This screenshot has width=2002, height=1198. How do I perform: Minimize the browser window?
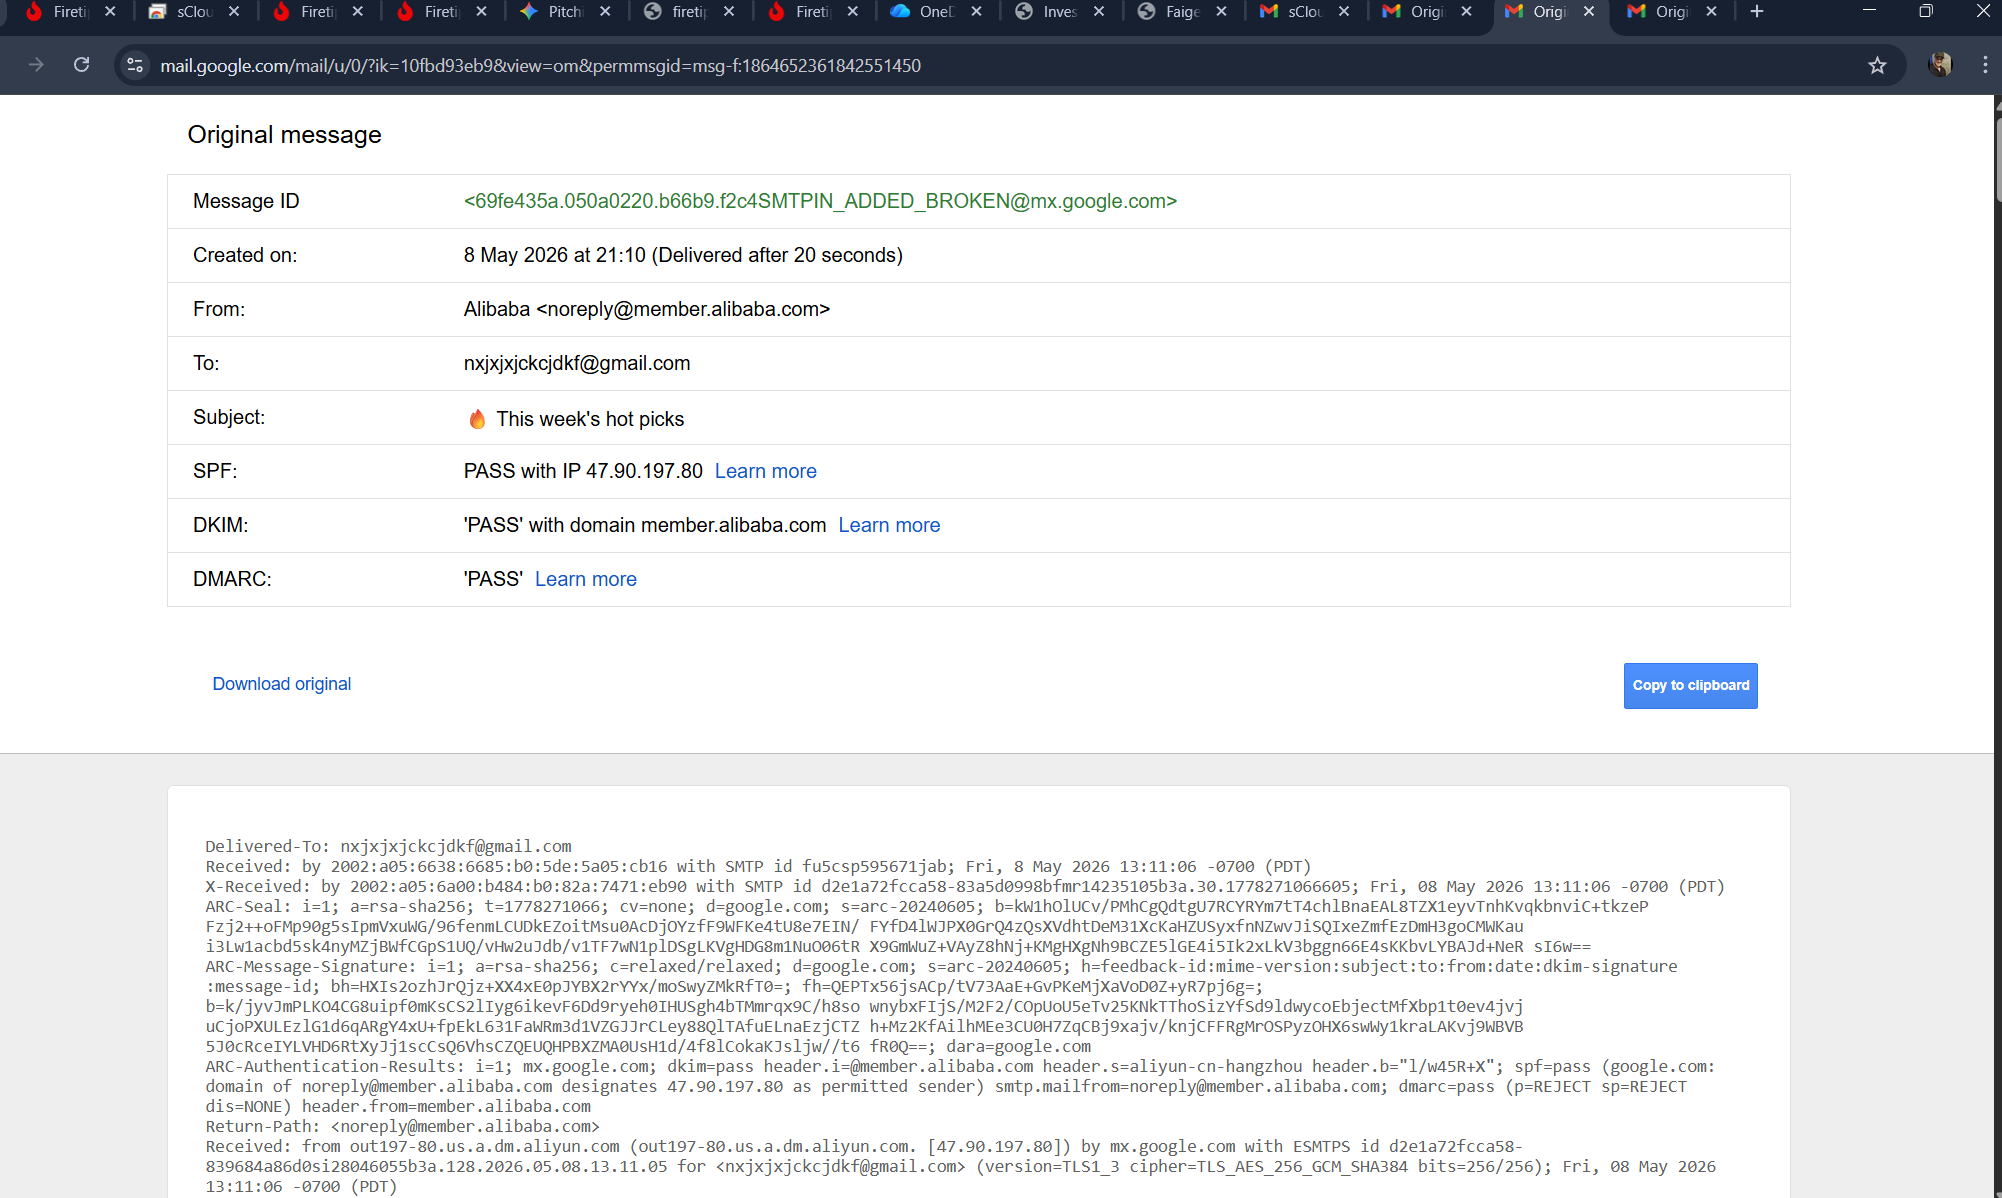click(x=1869, y=11)
